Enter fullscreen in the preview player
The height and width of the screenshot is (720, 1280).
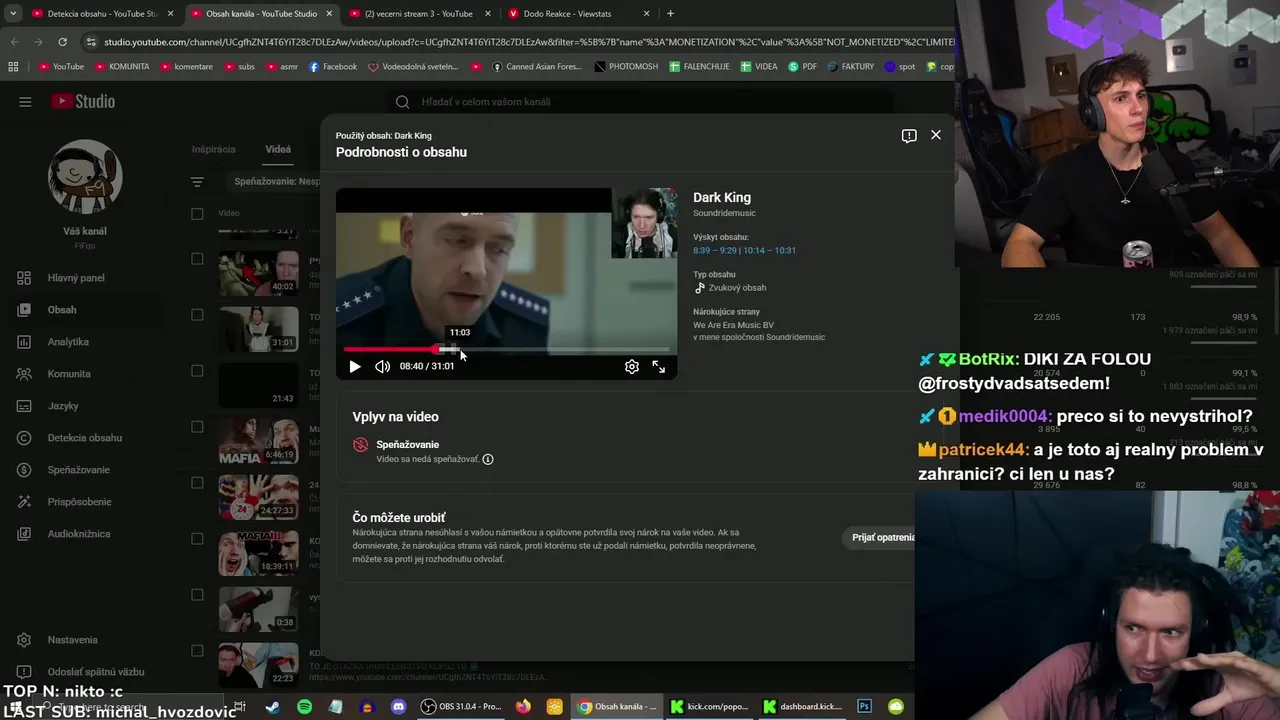click(659, 367)
